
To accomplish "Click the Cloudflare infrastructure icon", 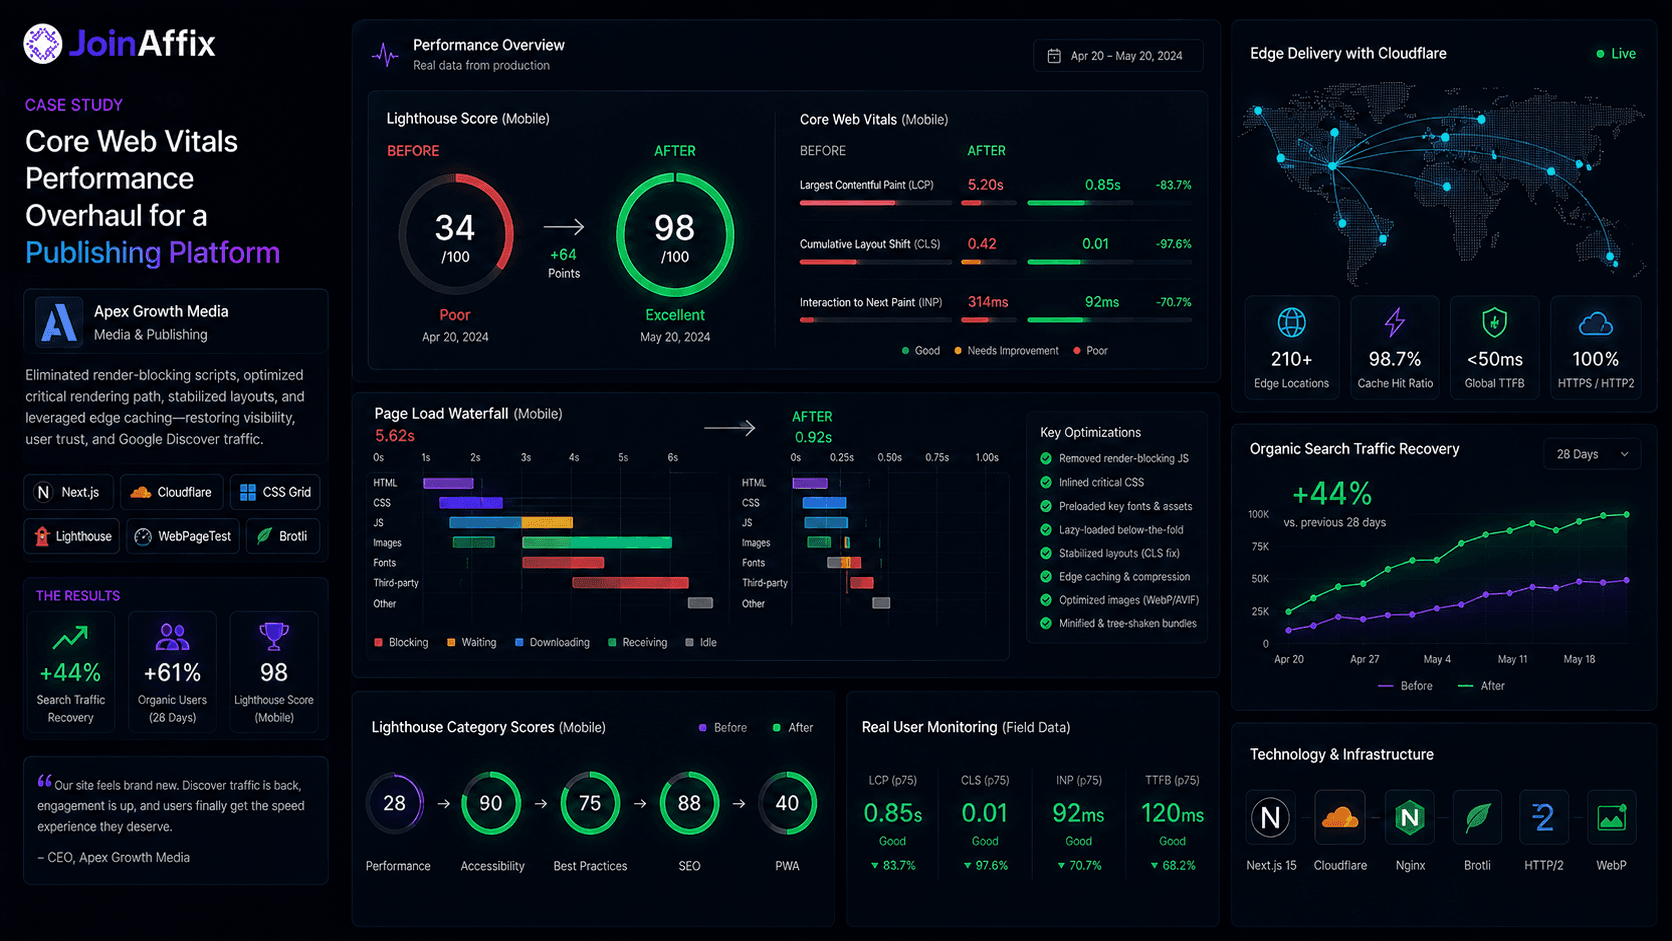I will pyautogui.click(x=1340, y=817).
